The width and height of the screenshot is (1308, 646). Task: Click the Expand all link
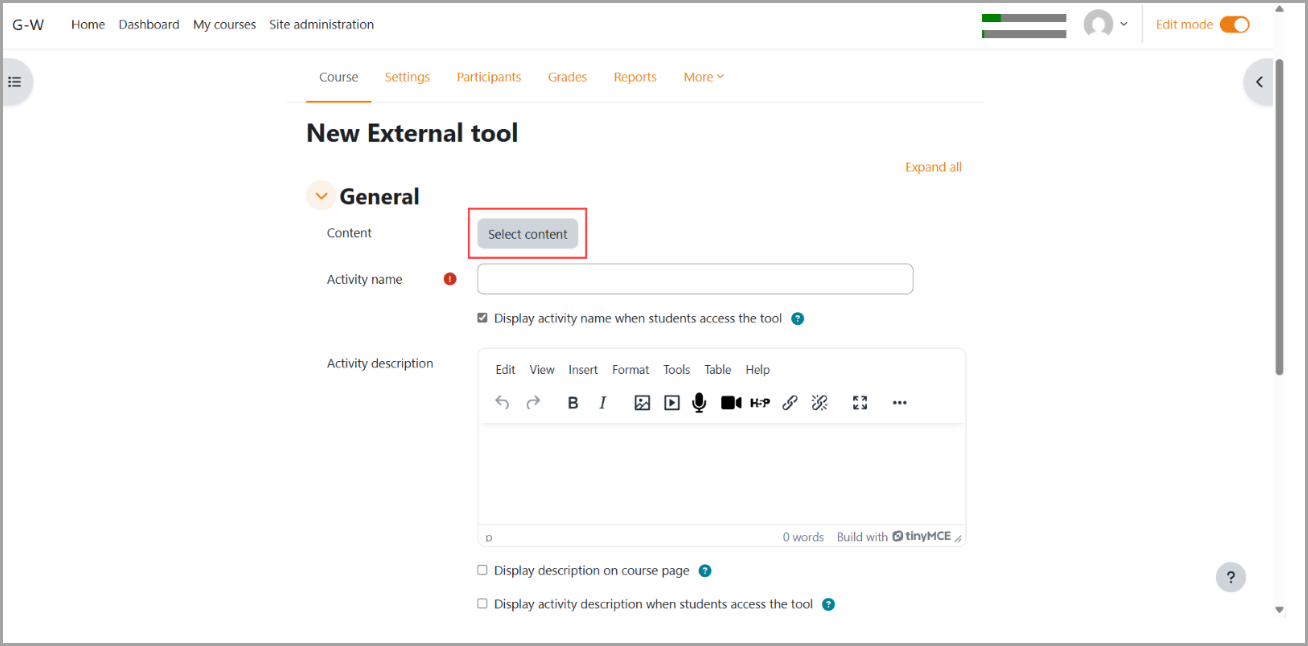[933, 167]
